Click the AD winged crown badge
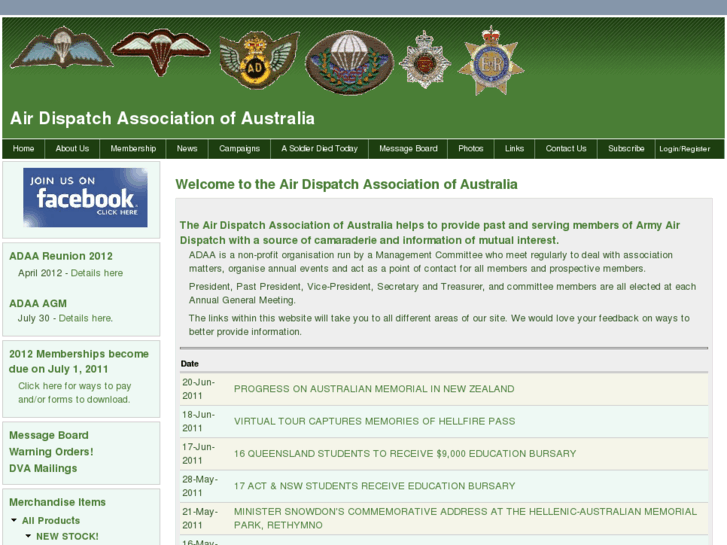 (259, 60)
